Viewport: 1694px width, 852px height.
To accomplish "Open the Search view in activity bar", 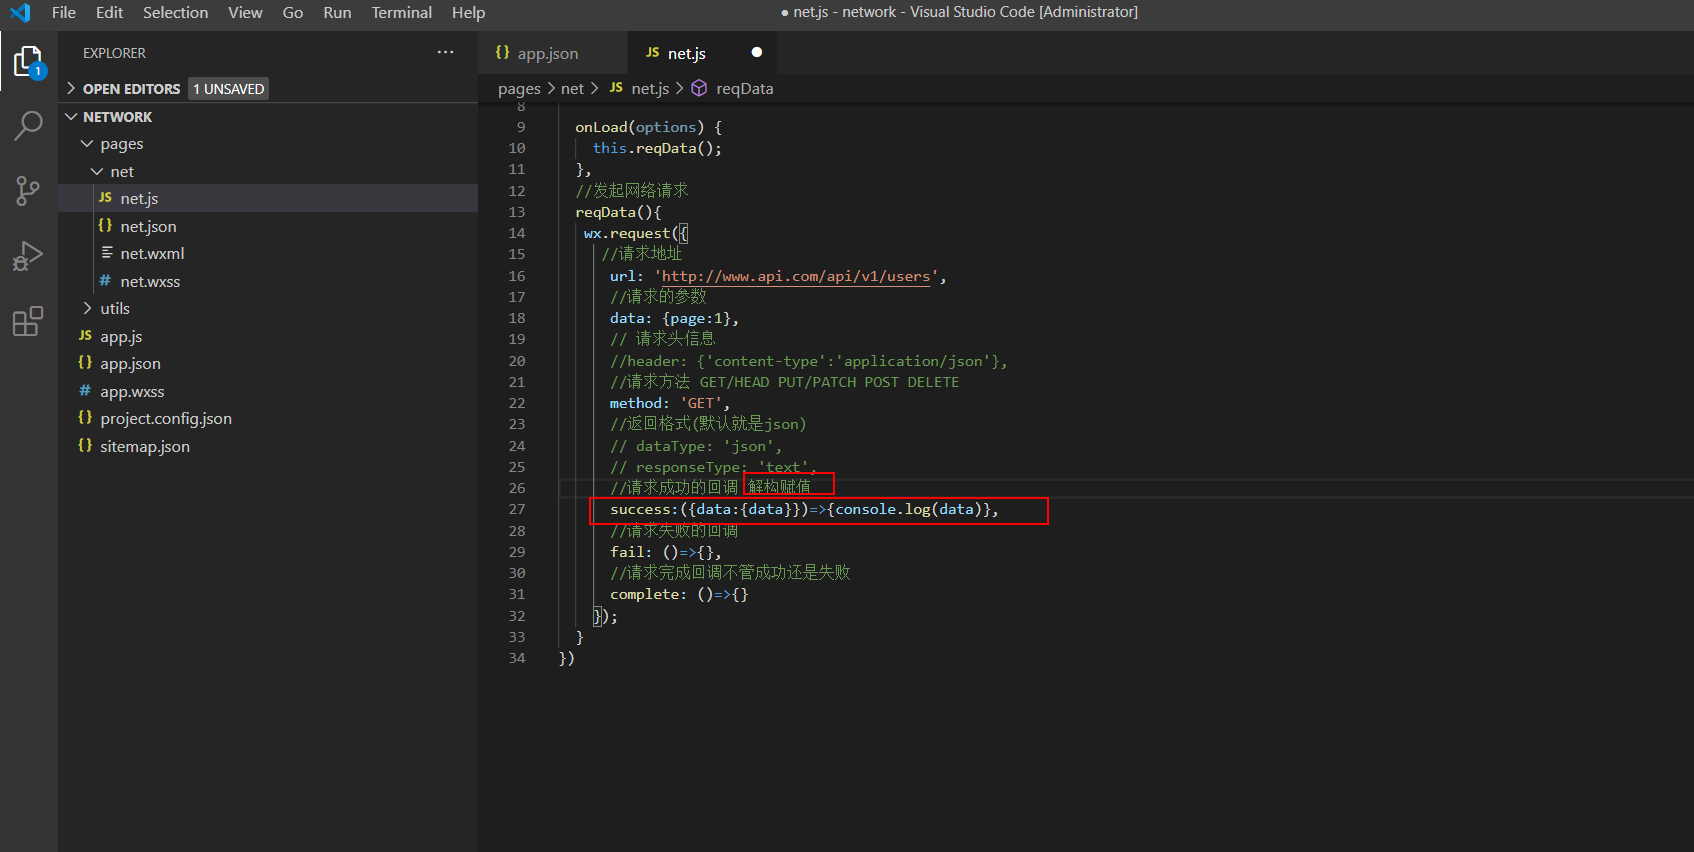I will 28,126.
